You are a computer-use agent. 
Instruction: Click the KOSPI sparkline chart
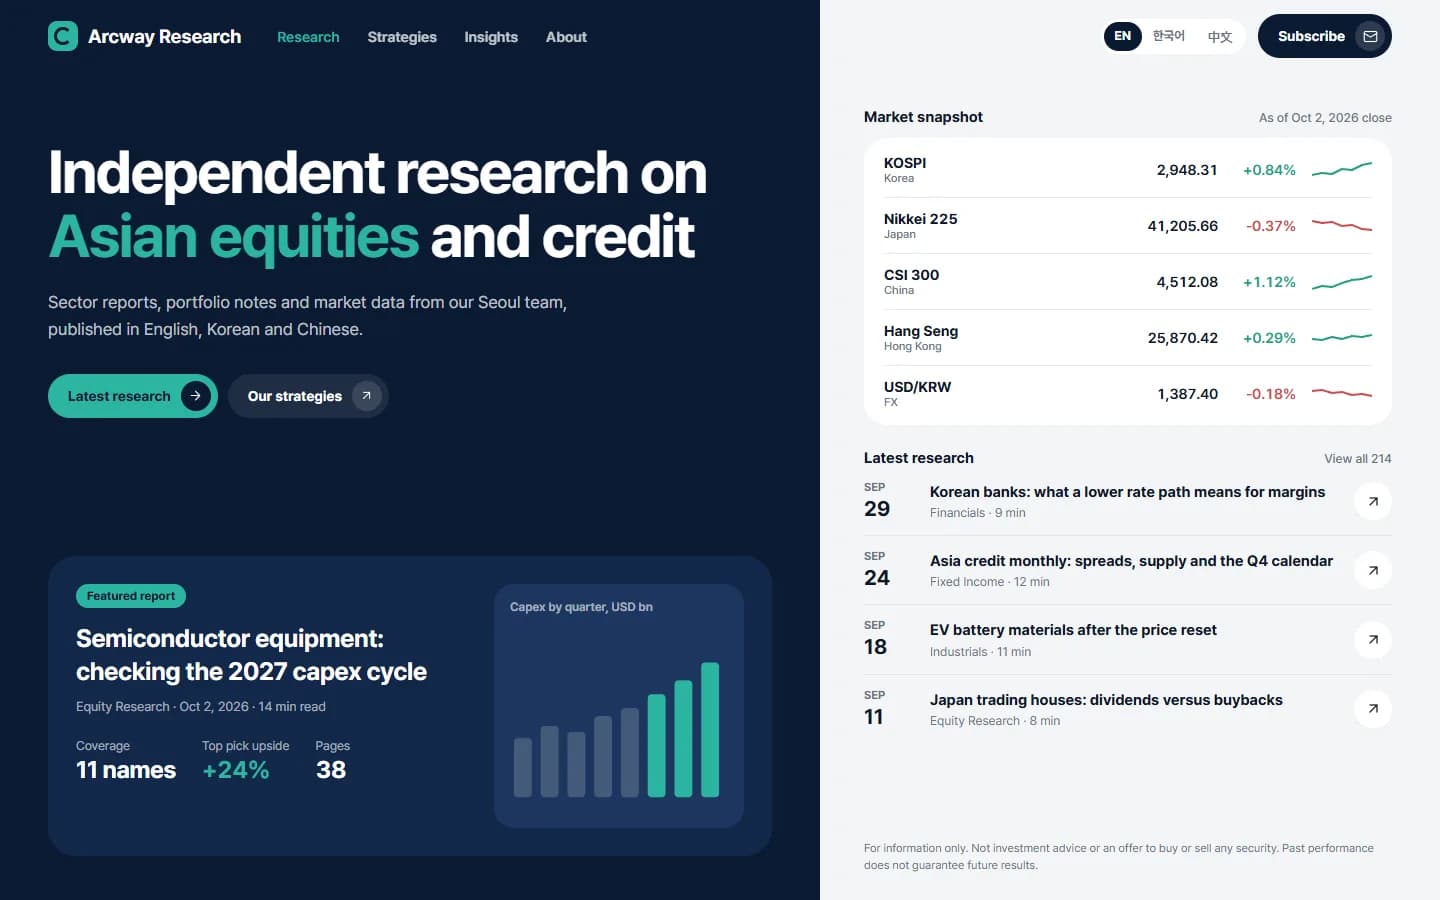point(1342,170)
